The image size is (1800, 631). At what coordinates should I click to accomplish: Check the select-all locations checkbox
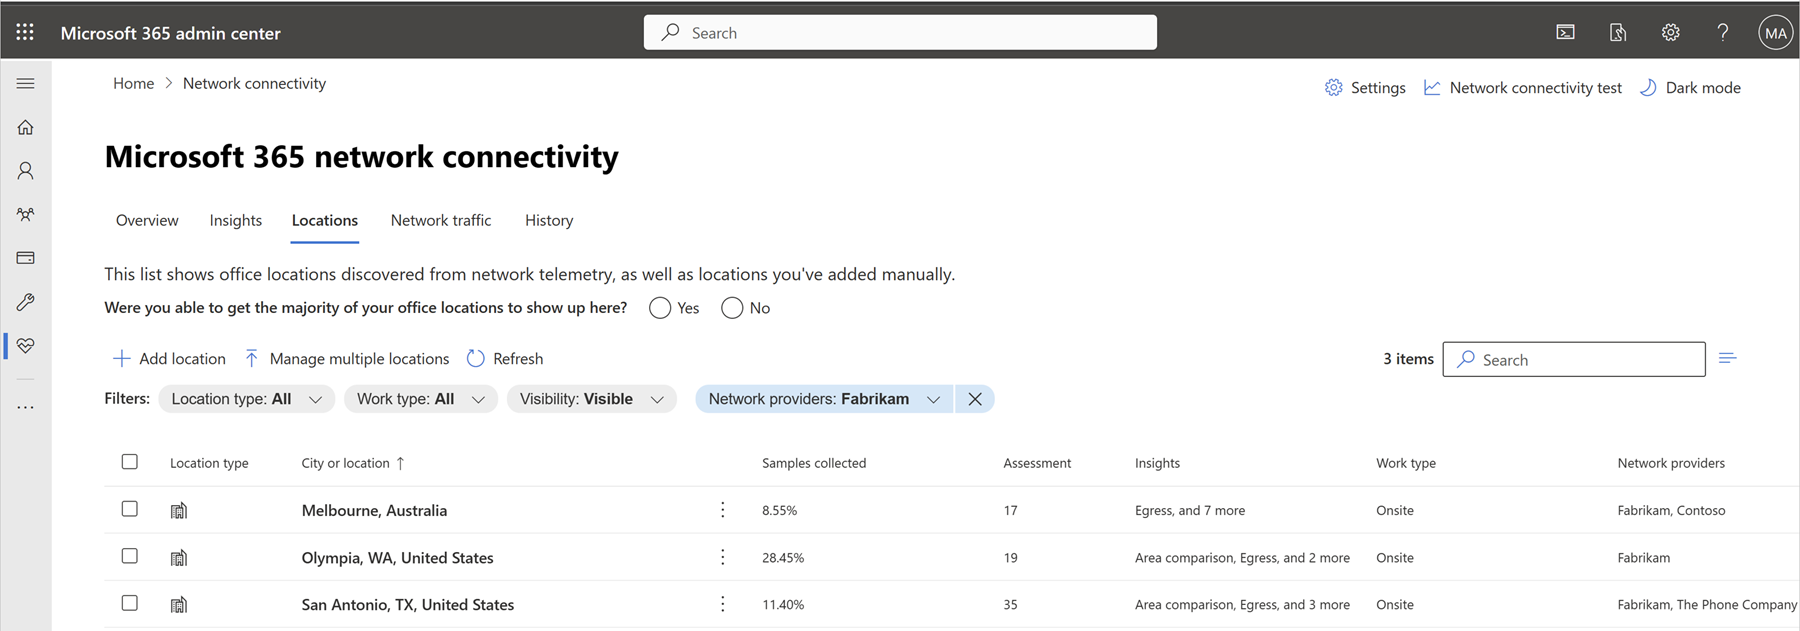point(130,462)
